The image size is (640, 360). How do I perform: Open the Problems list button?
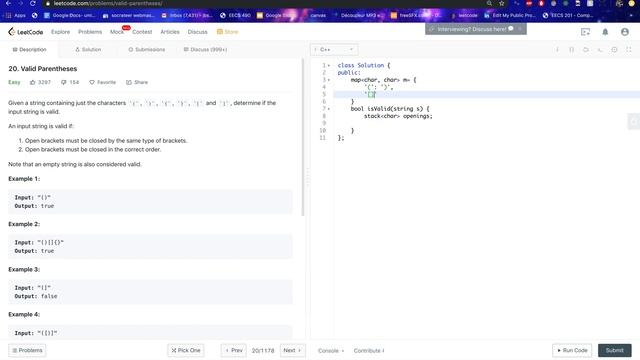[27, 350]
